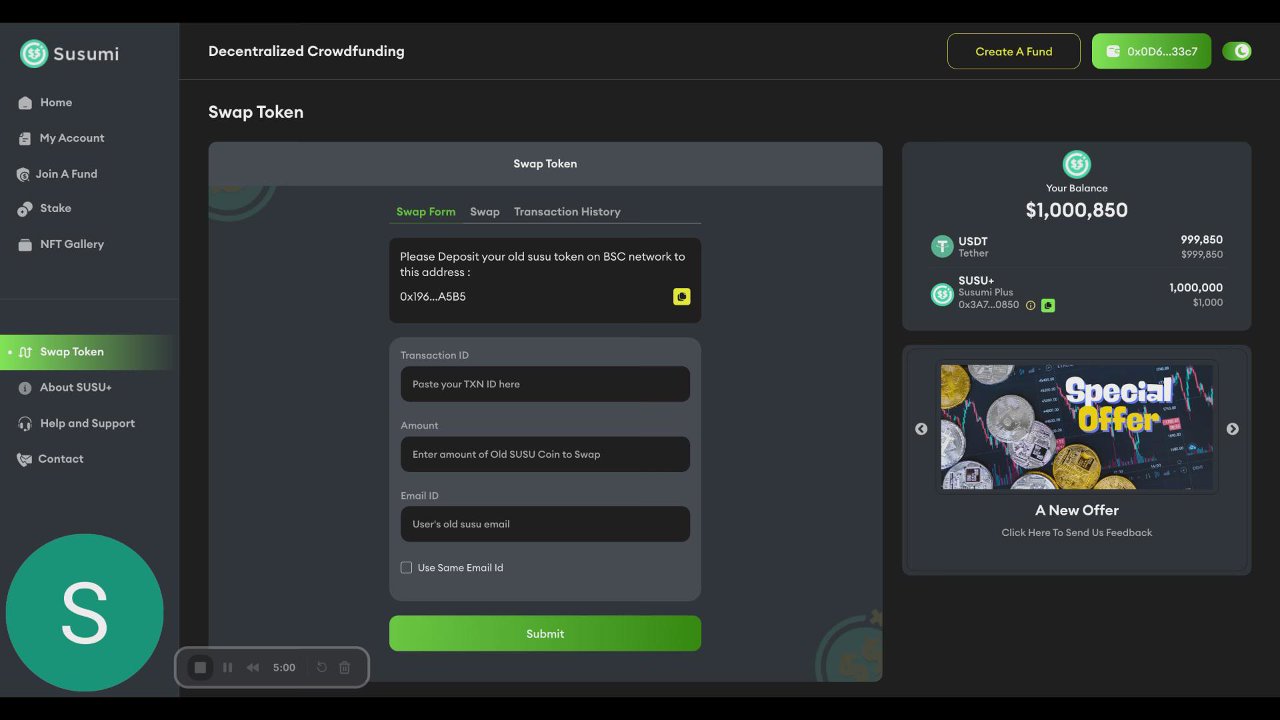Click Create A Fund button
Image resolution: width=1280 pixels, height=720 pixels.
coord(1014,51)
